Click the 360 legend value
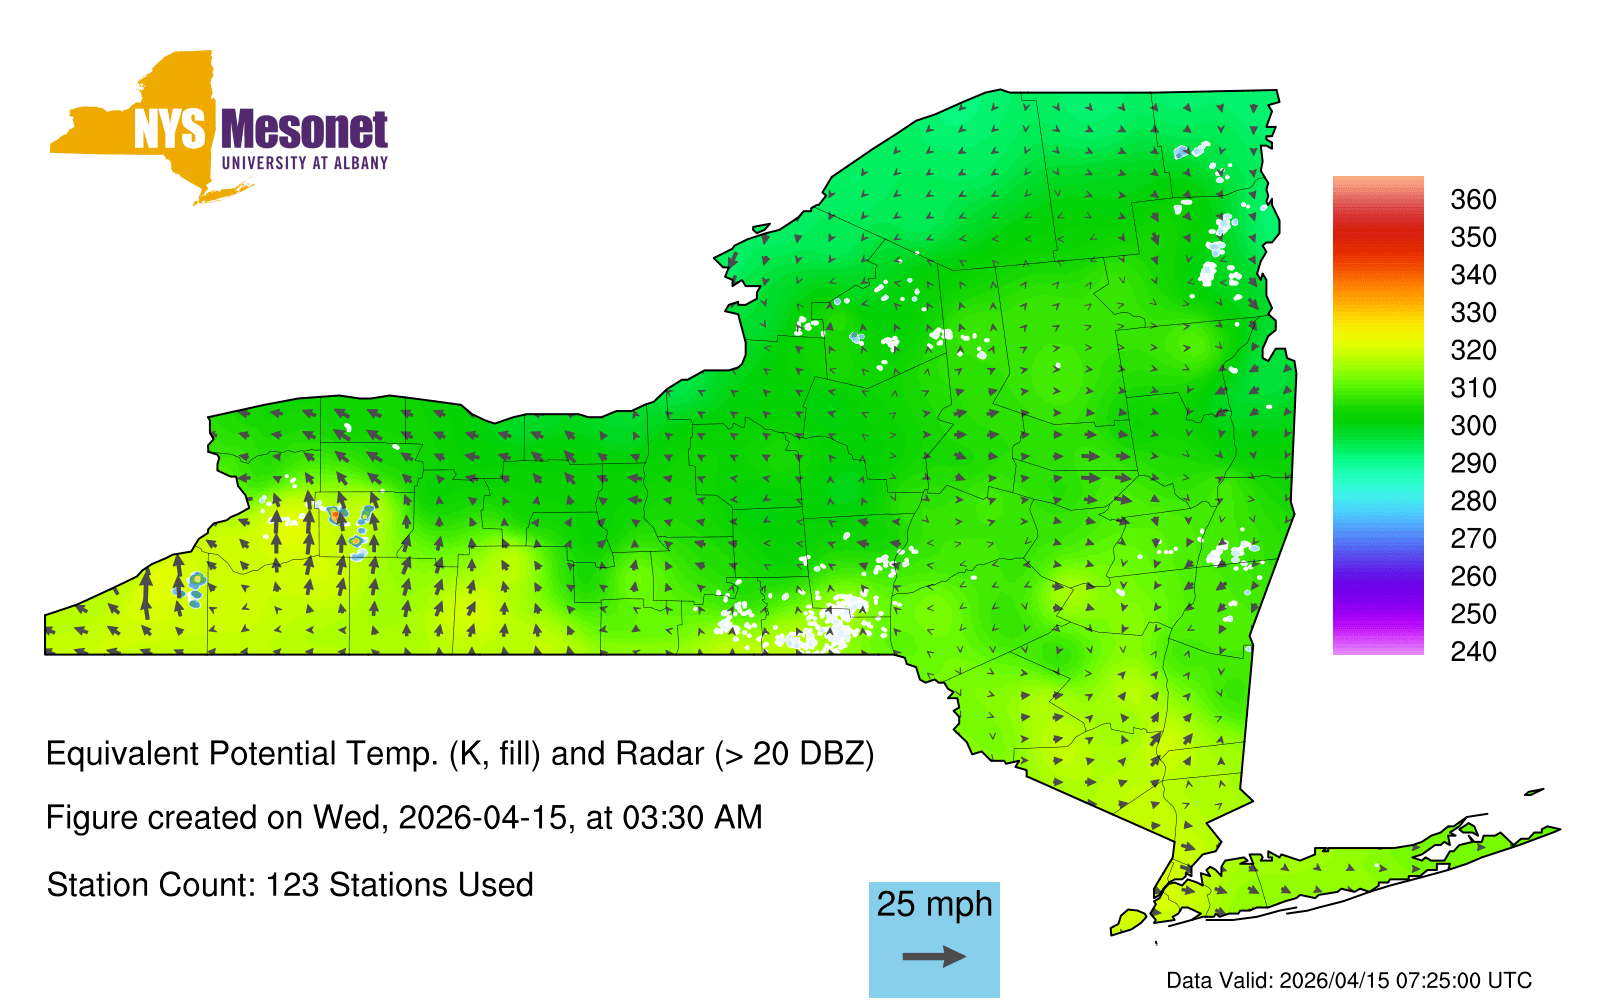 (1473, 200)
